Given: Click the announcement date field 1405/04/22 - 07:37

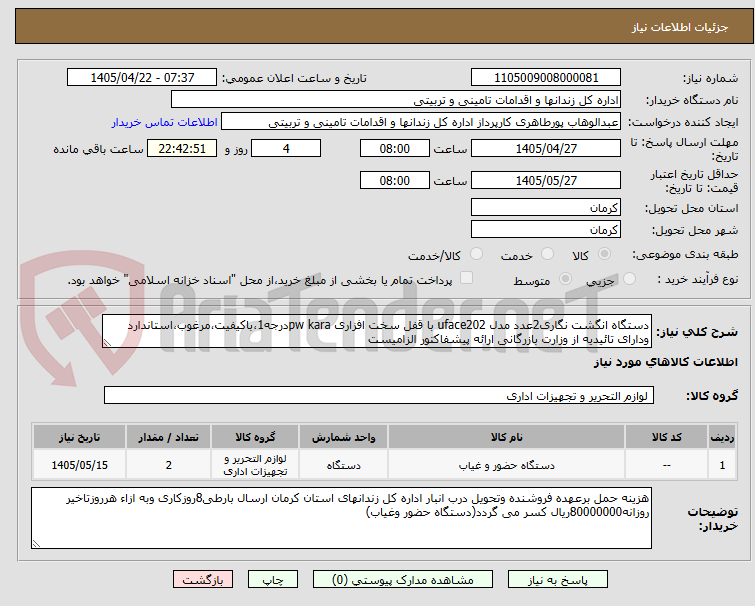Looking at the screenshot, I should click(142, 77).
